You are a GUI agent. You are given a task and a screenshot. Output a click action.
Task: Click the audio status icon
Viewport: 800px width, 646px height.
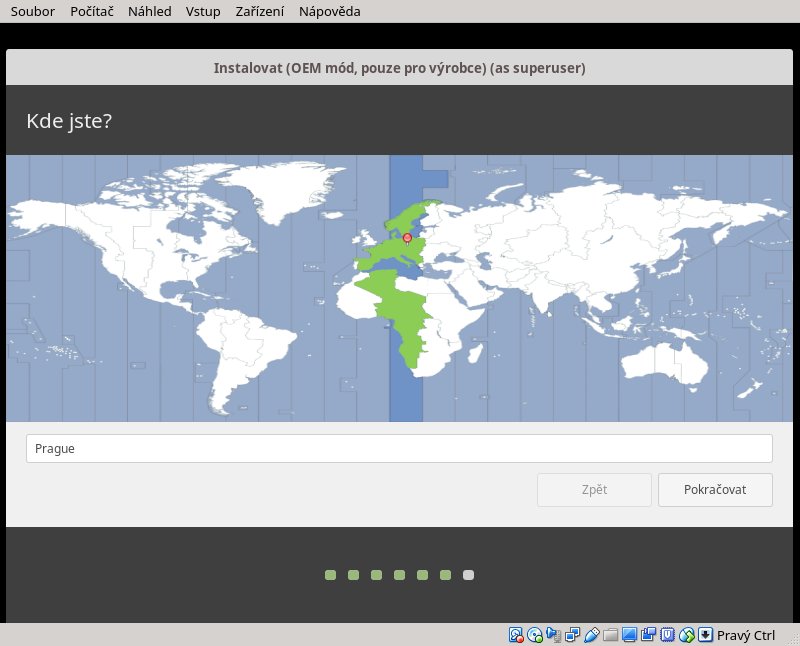[554, 635]
